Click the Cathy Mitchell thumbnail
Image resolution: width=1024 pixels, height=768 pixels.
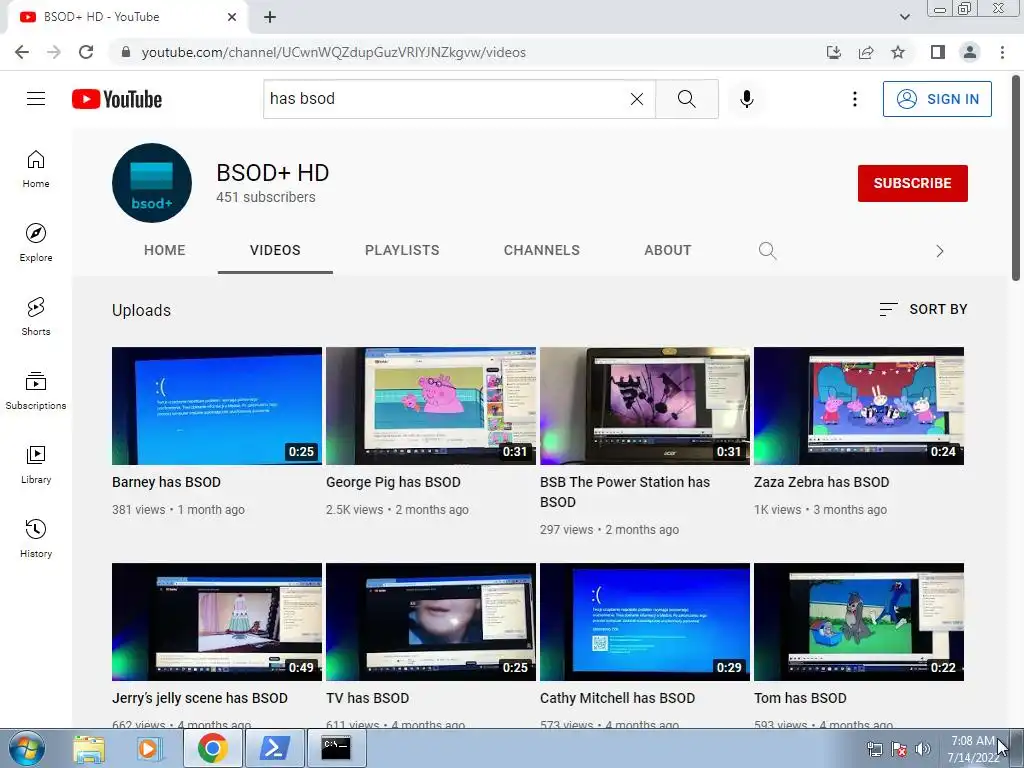tap(645, 622)
